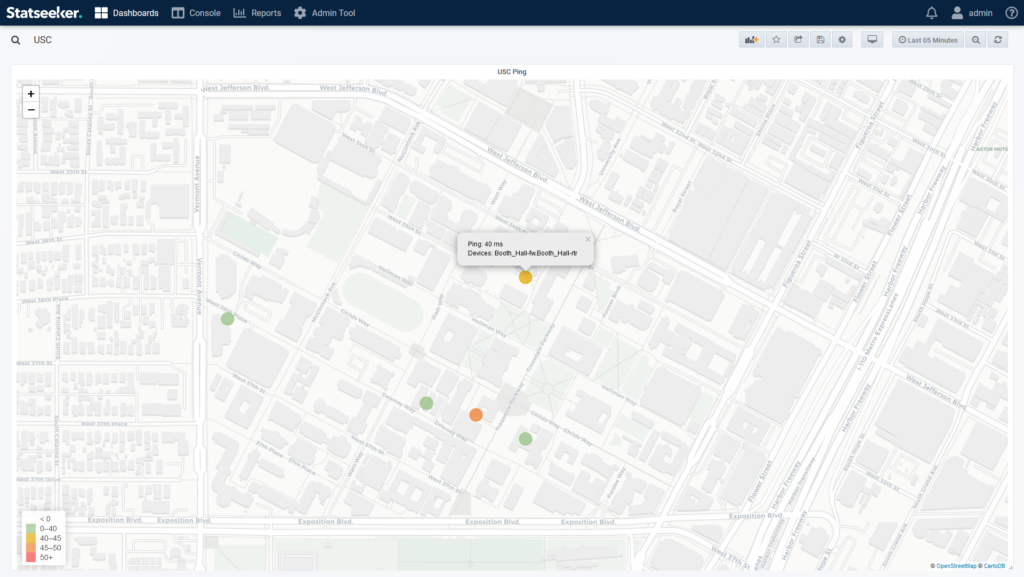Click the refresh dashboard icon
The image size is (1024, 577).
pyautogui.click(x=997, y=40)
